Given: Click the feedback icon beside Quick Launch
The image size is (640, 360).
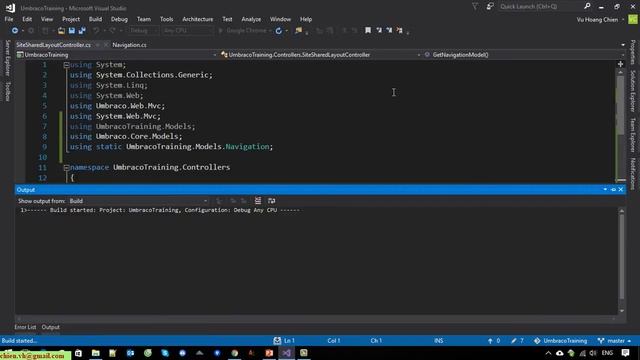Looking at the screenshot, I should point(490,6).
